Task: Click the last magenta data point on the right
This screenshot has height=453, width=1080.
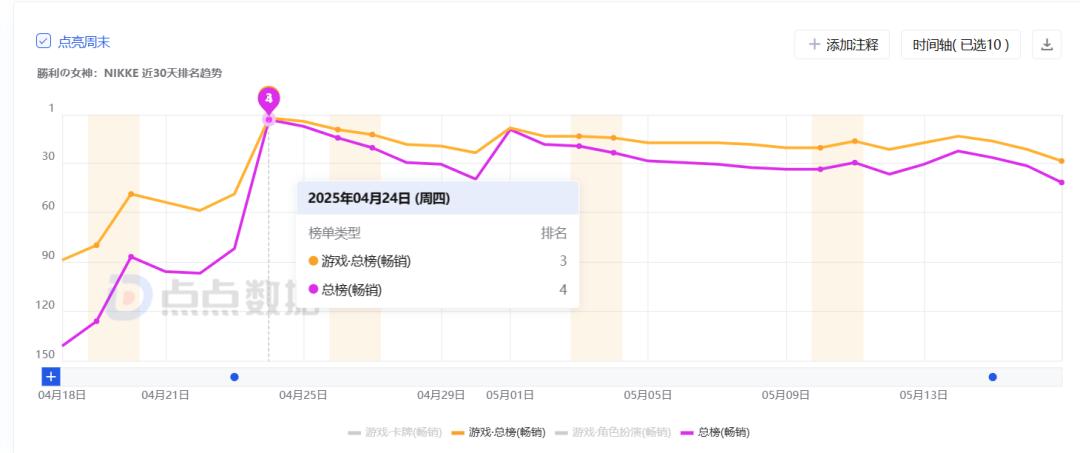Action: [x=1061, y=182]
